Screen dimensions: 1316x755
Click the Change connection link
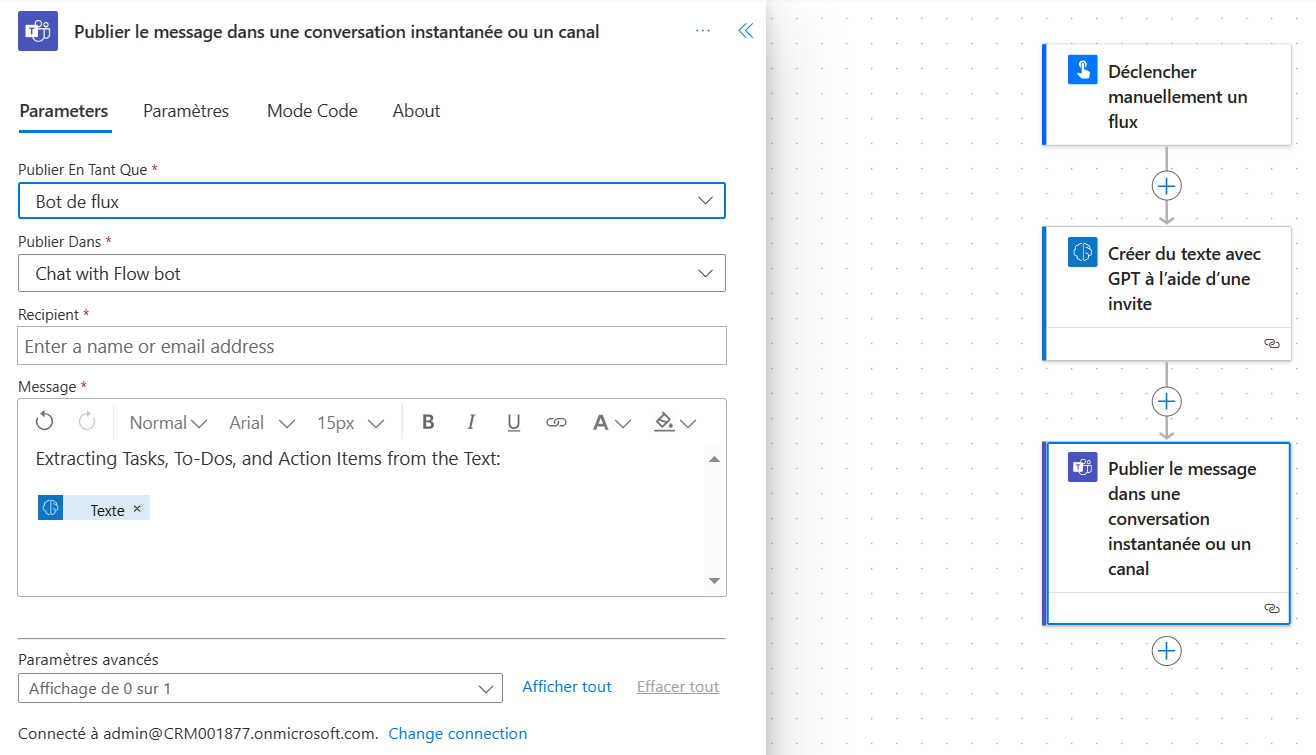point(458,733)
